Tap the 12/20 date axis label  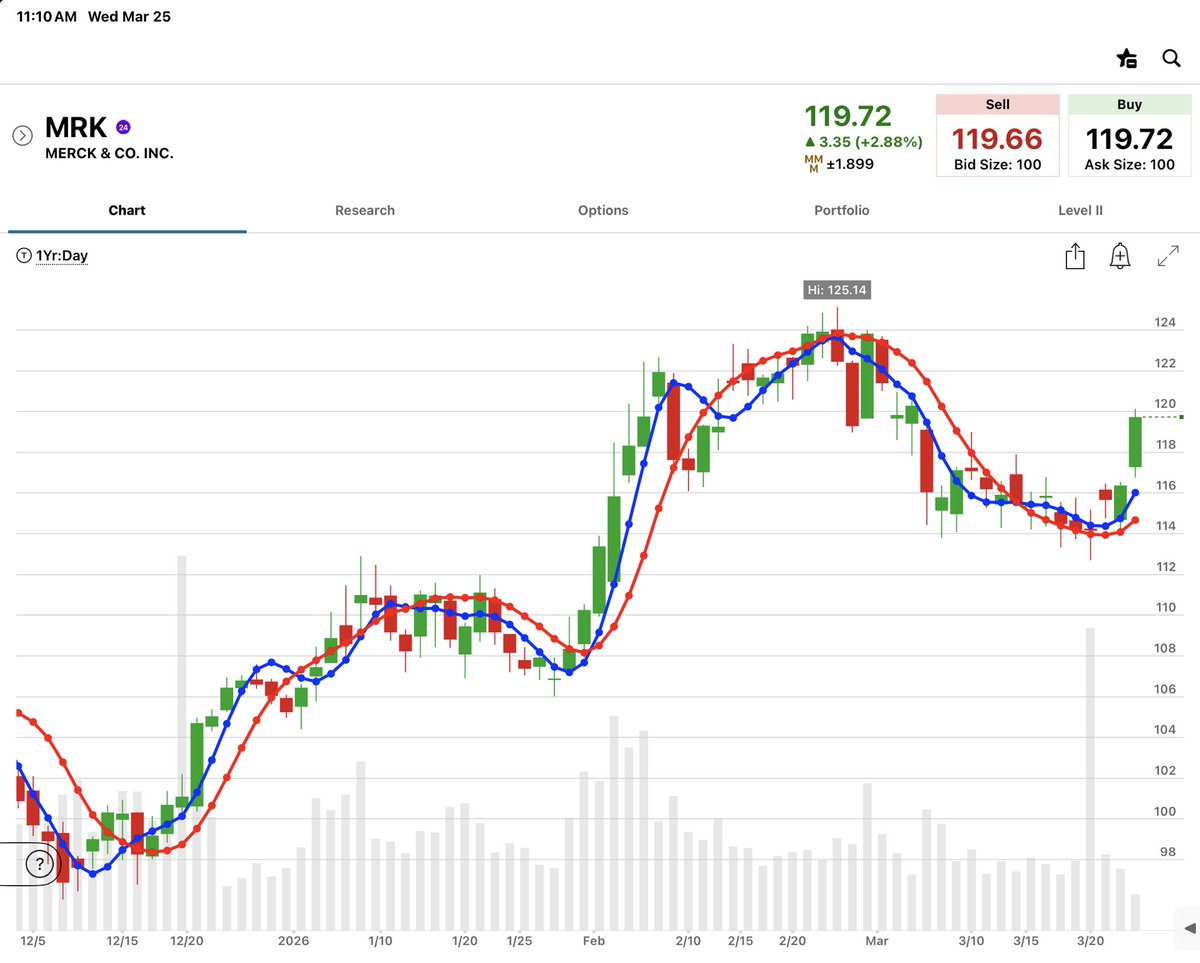pyautogui.click(x=188, y=941)
